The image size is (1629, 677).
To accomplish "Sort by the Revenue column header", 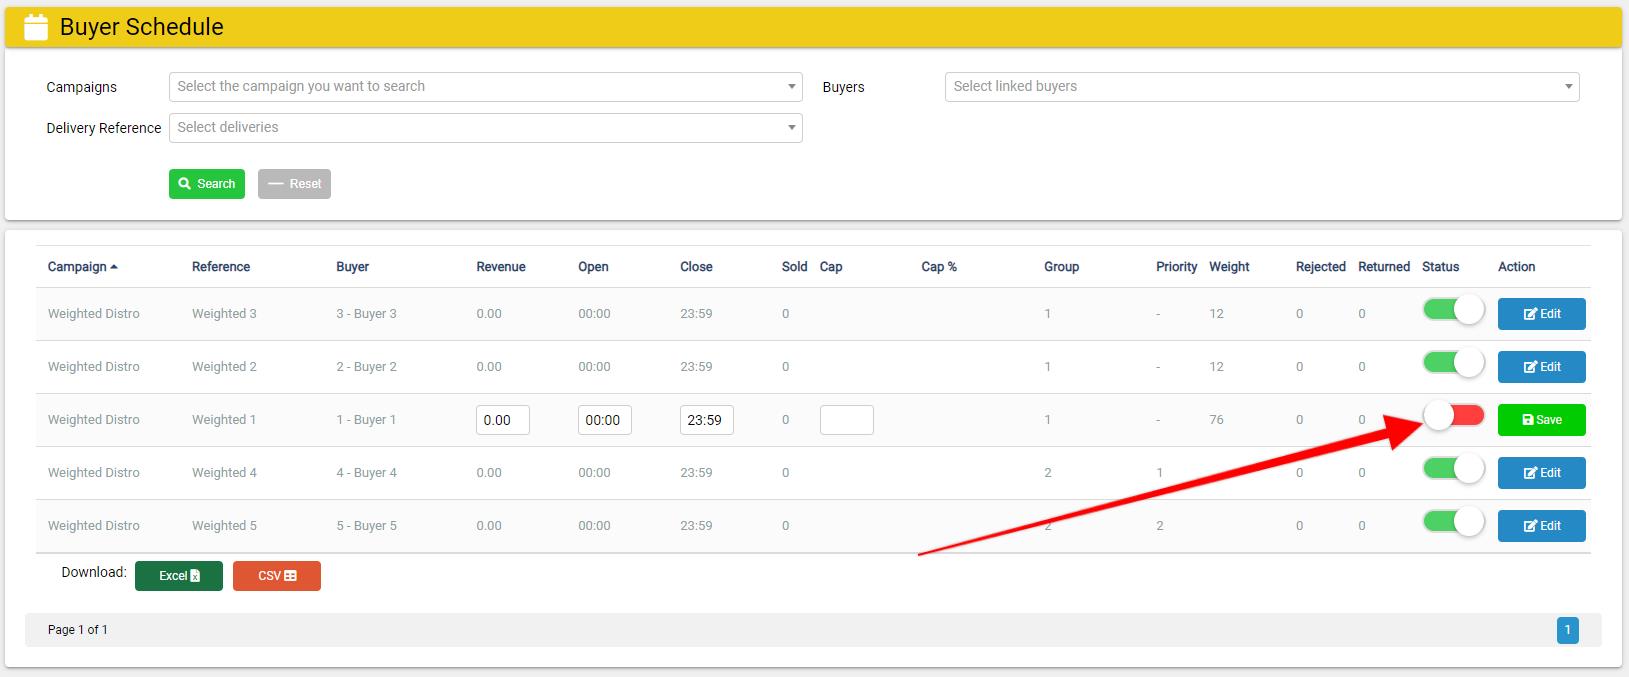I will tap(501, 267).
